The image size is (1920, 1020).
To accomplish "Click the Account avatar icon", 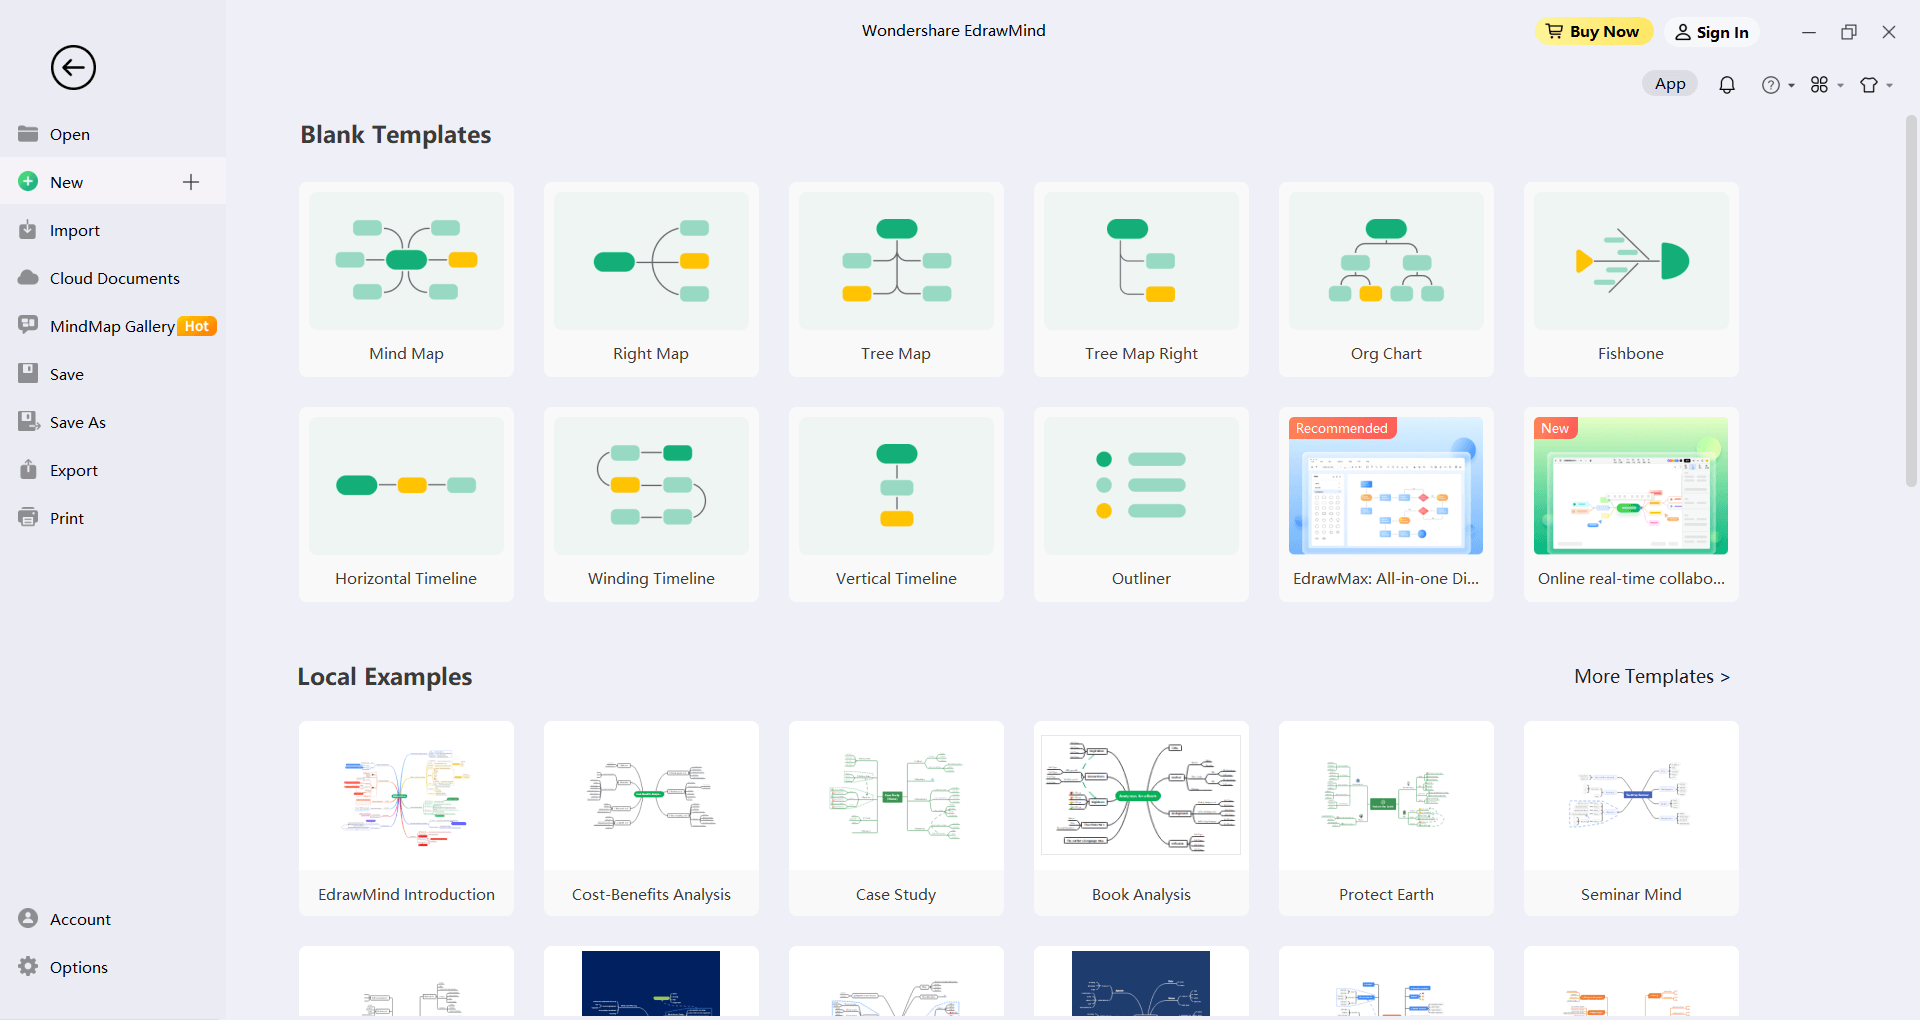I will point(28,918).
